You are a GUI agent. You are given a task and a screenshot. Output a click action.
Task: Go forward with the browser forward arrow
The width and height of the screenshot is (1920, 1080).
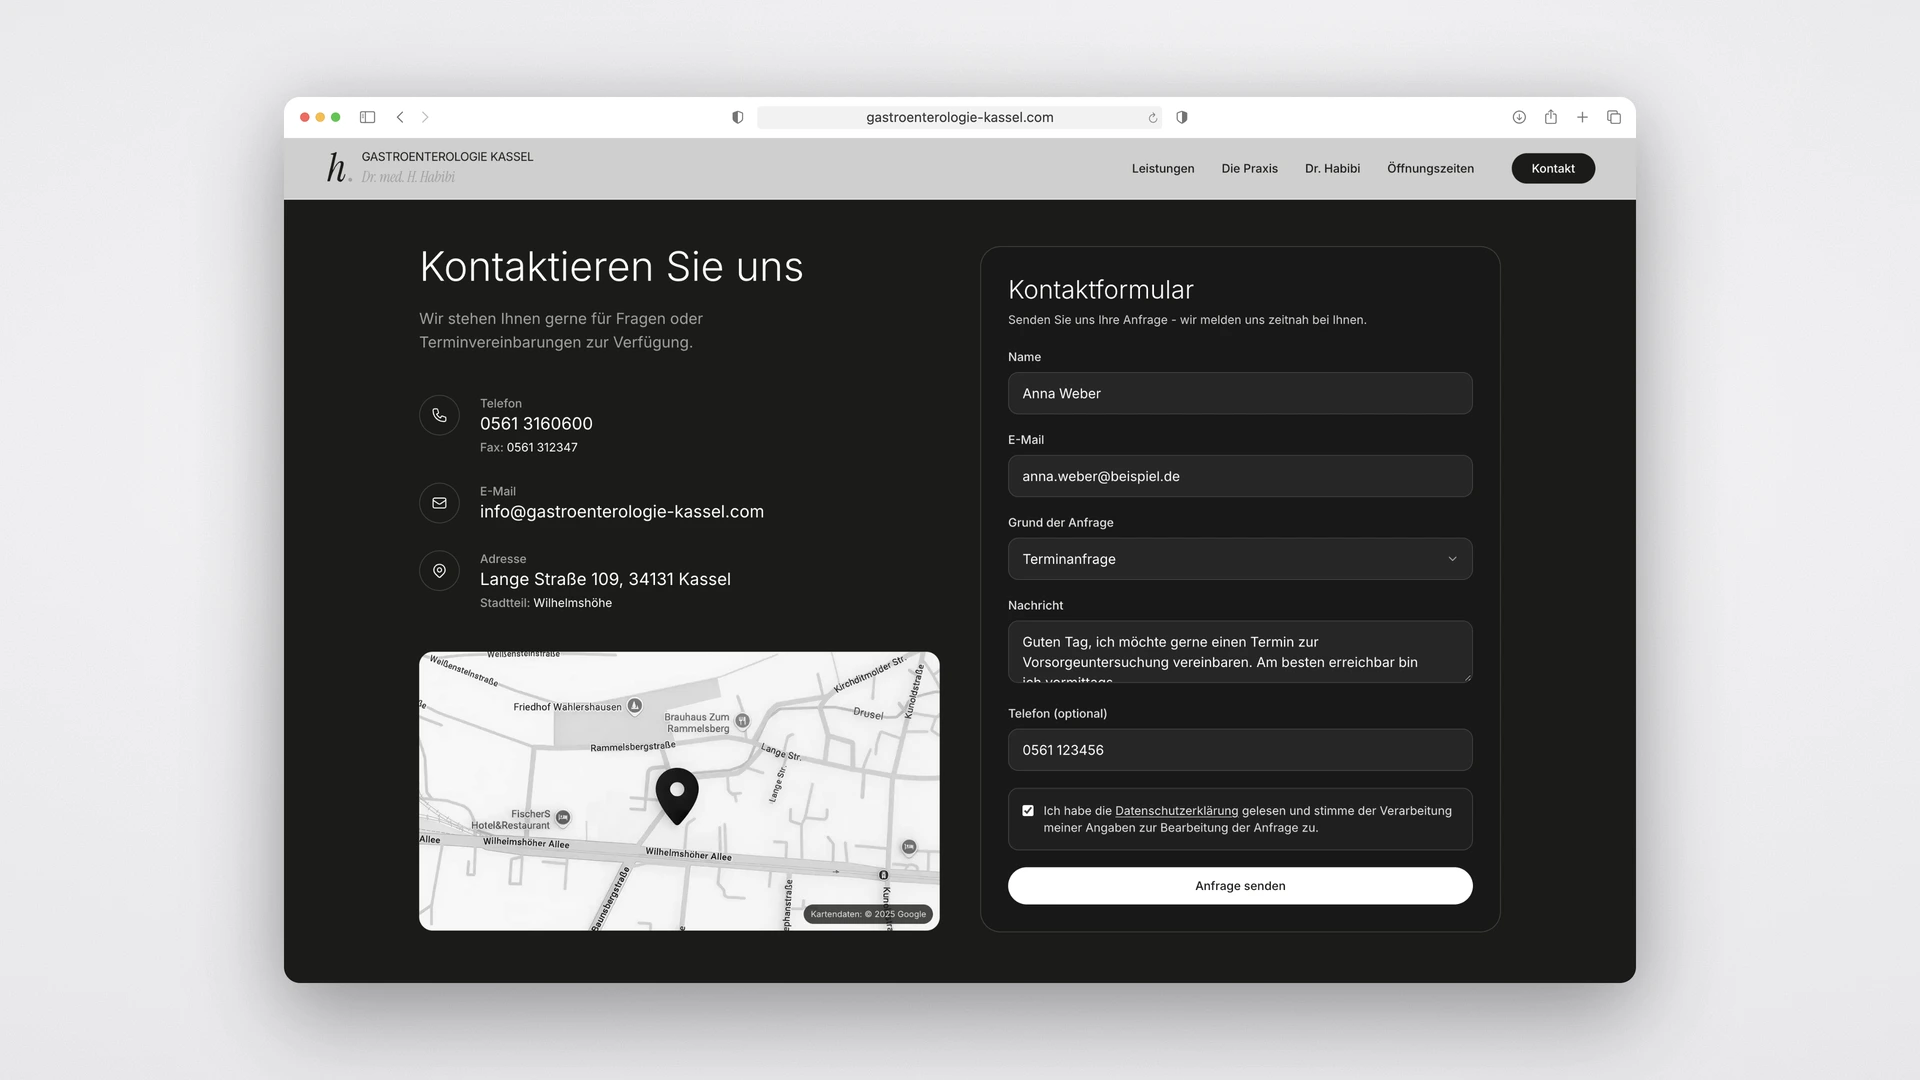coord(425,117)
